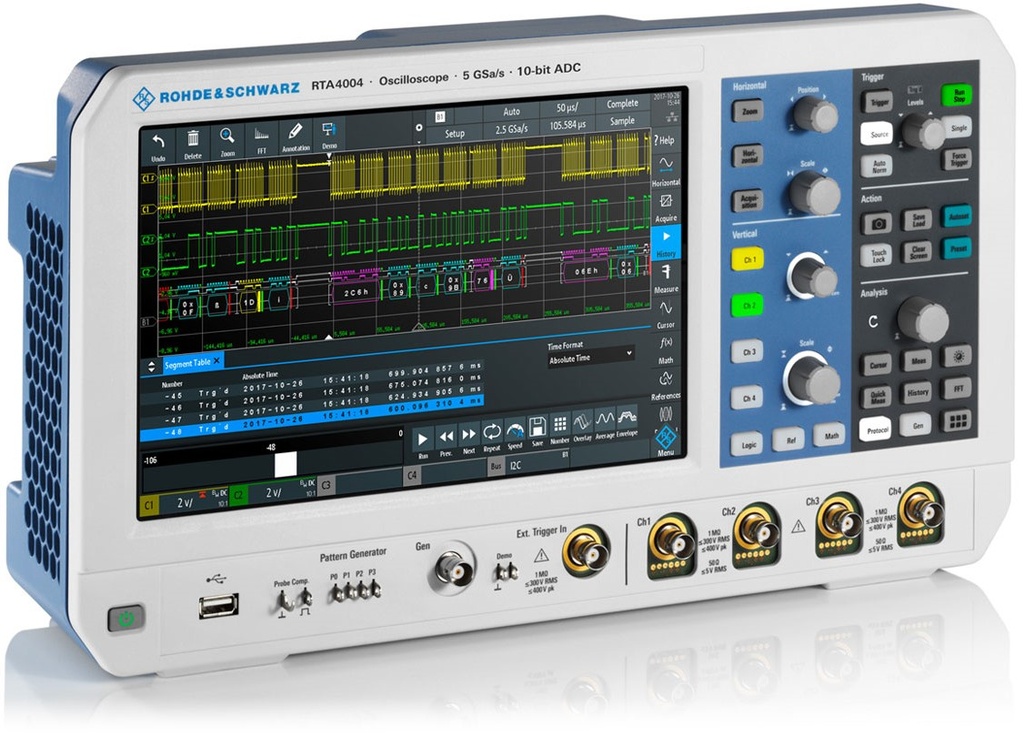Push the green power button on the front

click(x=126, y=617)
